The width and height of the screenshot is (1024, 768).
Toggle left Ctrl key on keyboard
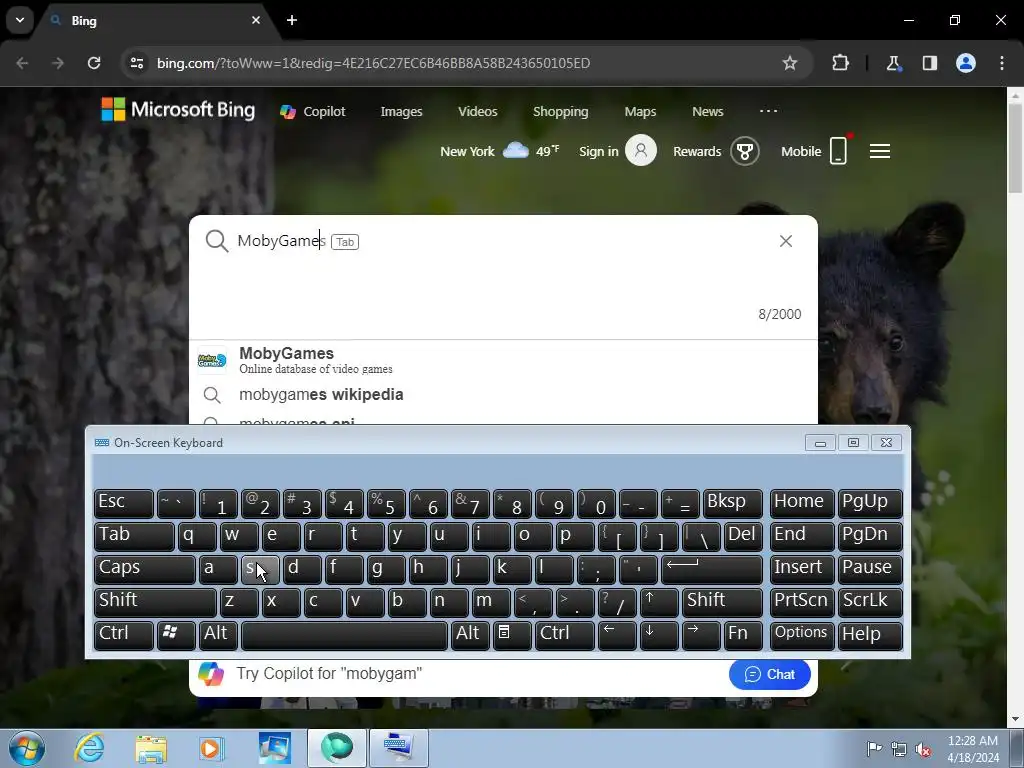click(x=123, y=635)
